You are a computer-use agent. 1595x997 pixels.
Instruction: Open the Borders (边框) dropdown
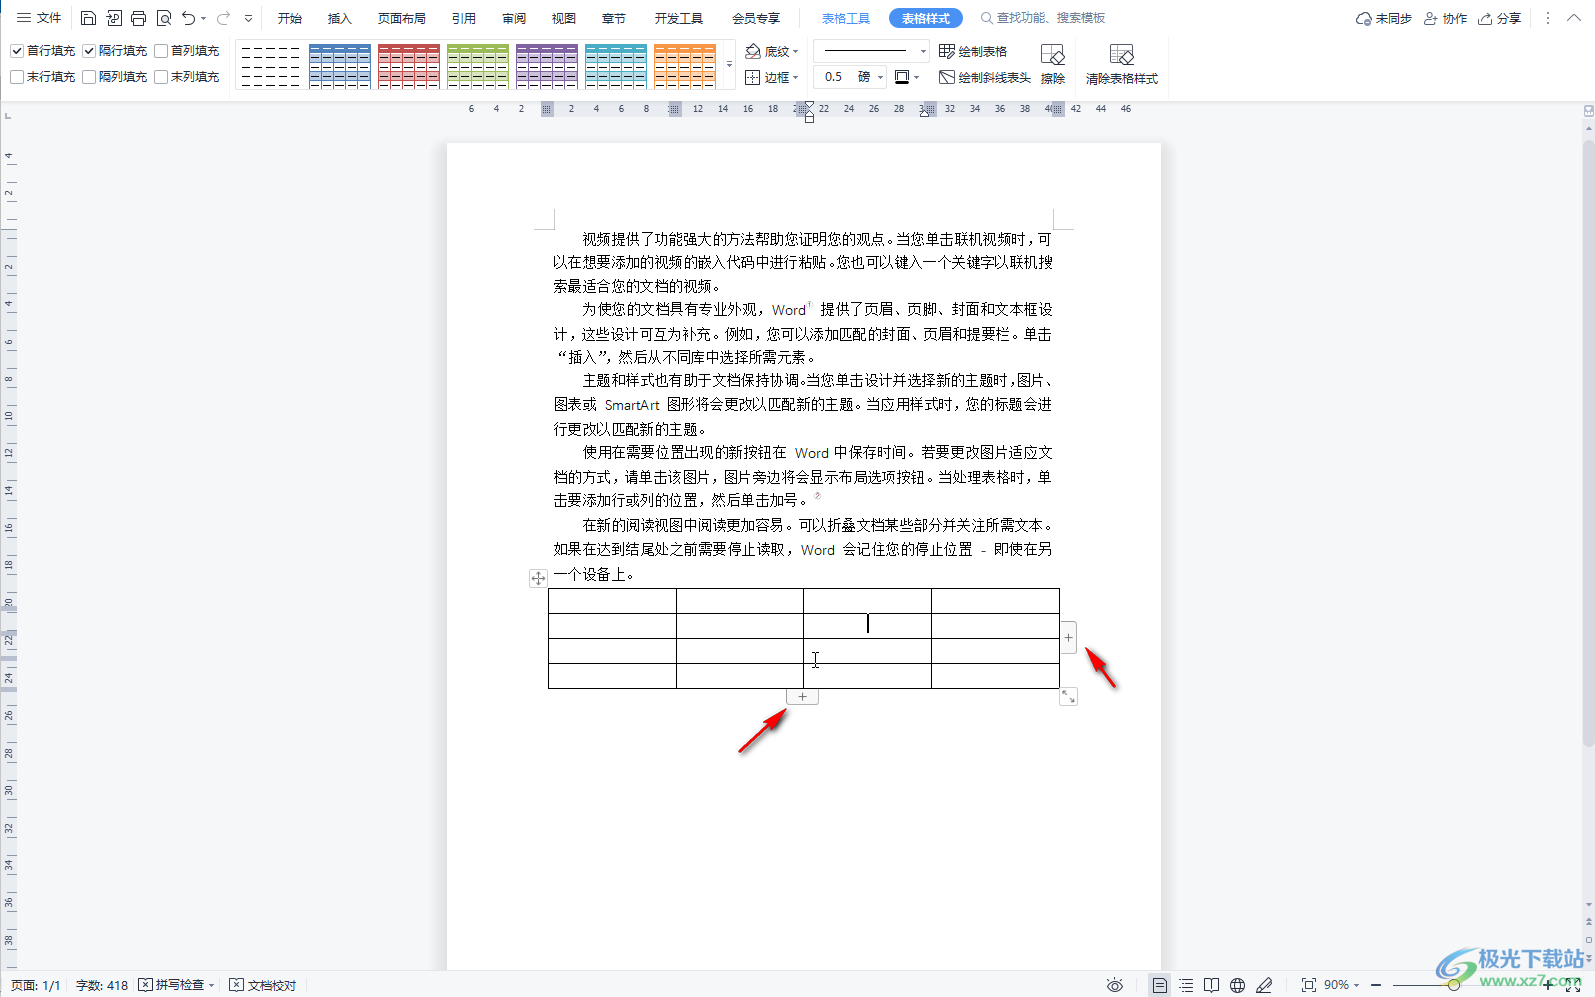coord(772,77)
